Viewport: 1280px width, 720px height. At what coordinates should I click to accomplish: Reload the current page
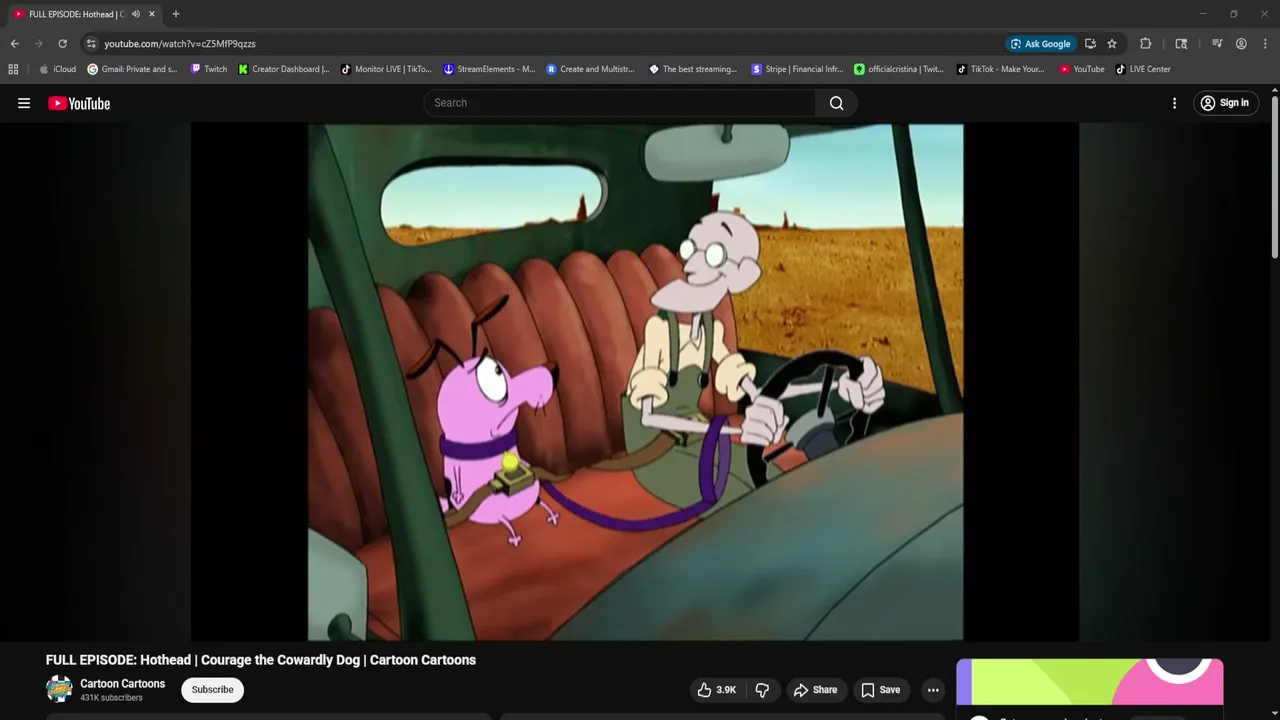62,44
